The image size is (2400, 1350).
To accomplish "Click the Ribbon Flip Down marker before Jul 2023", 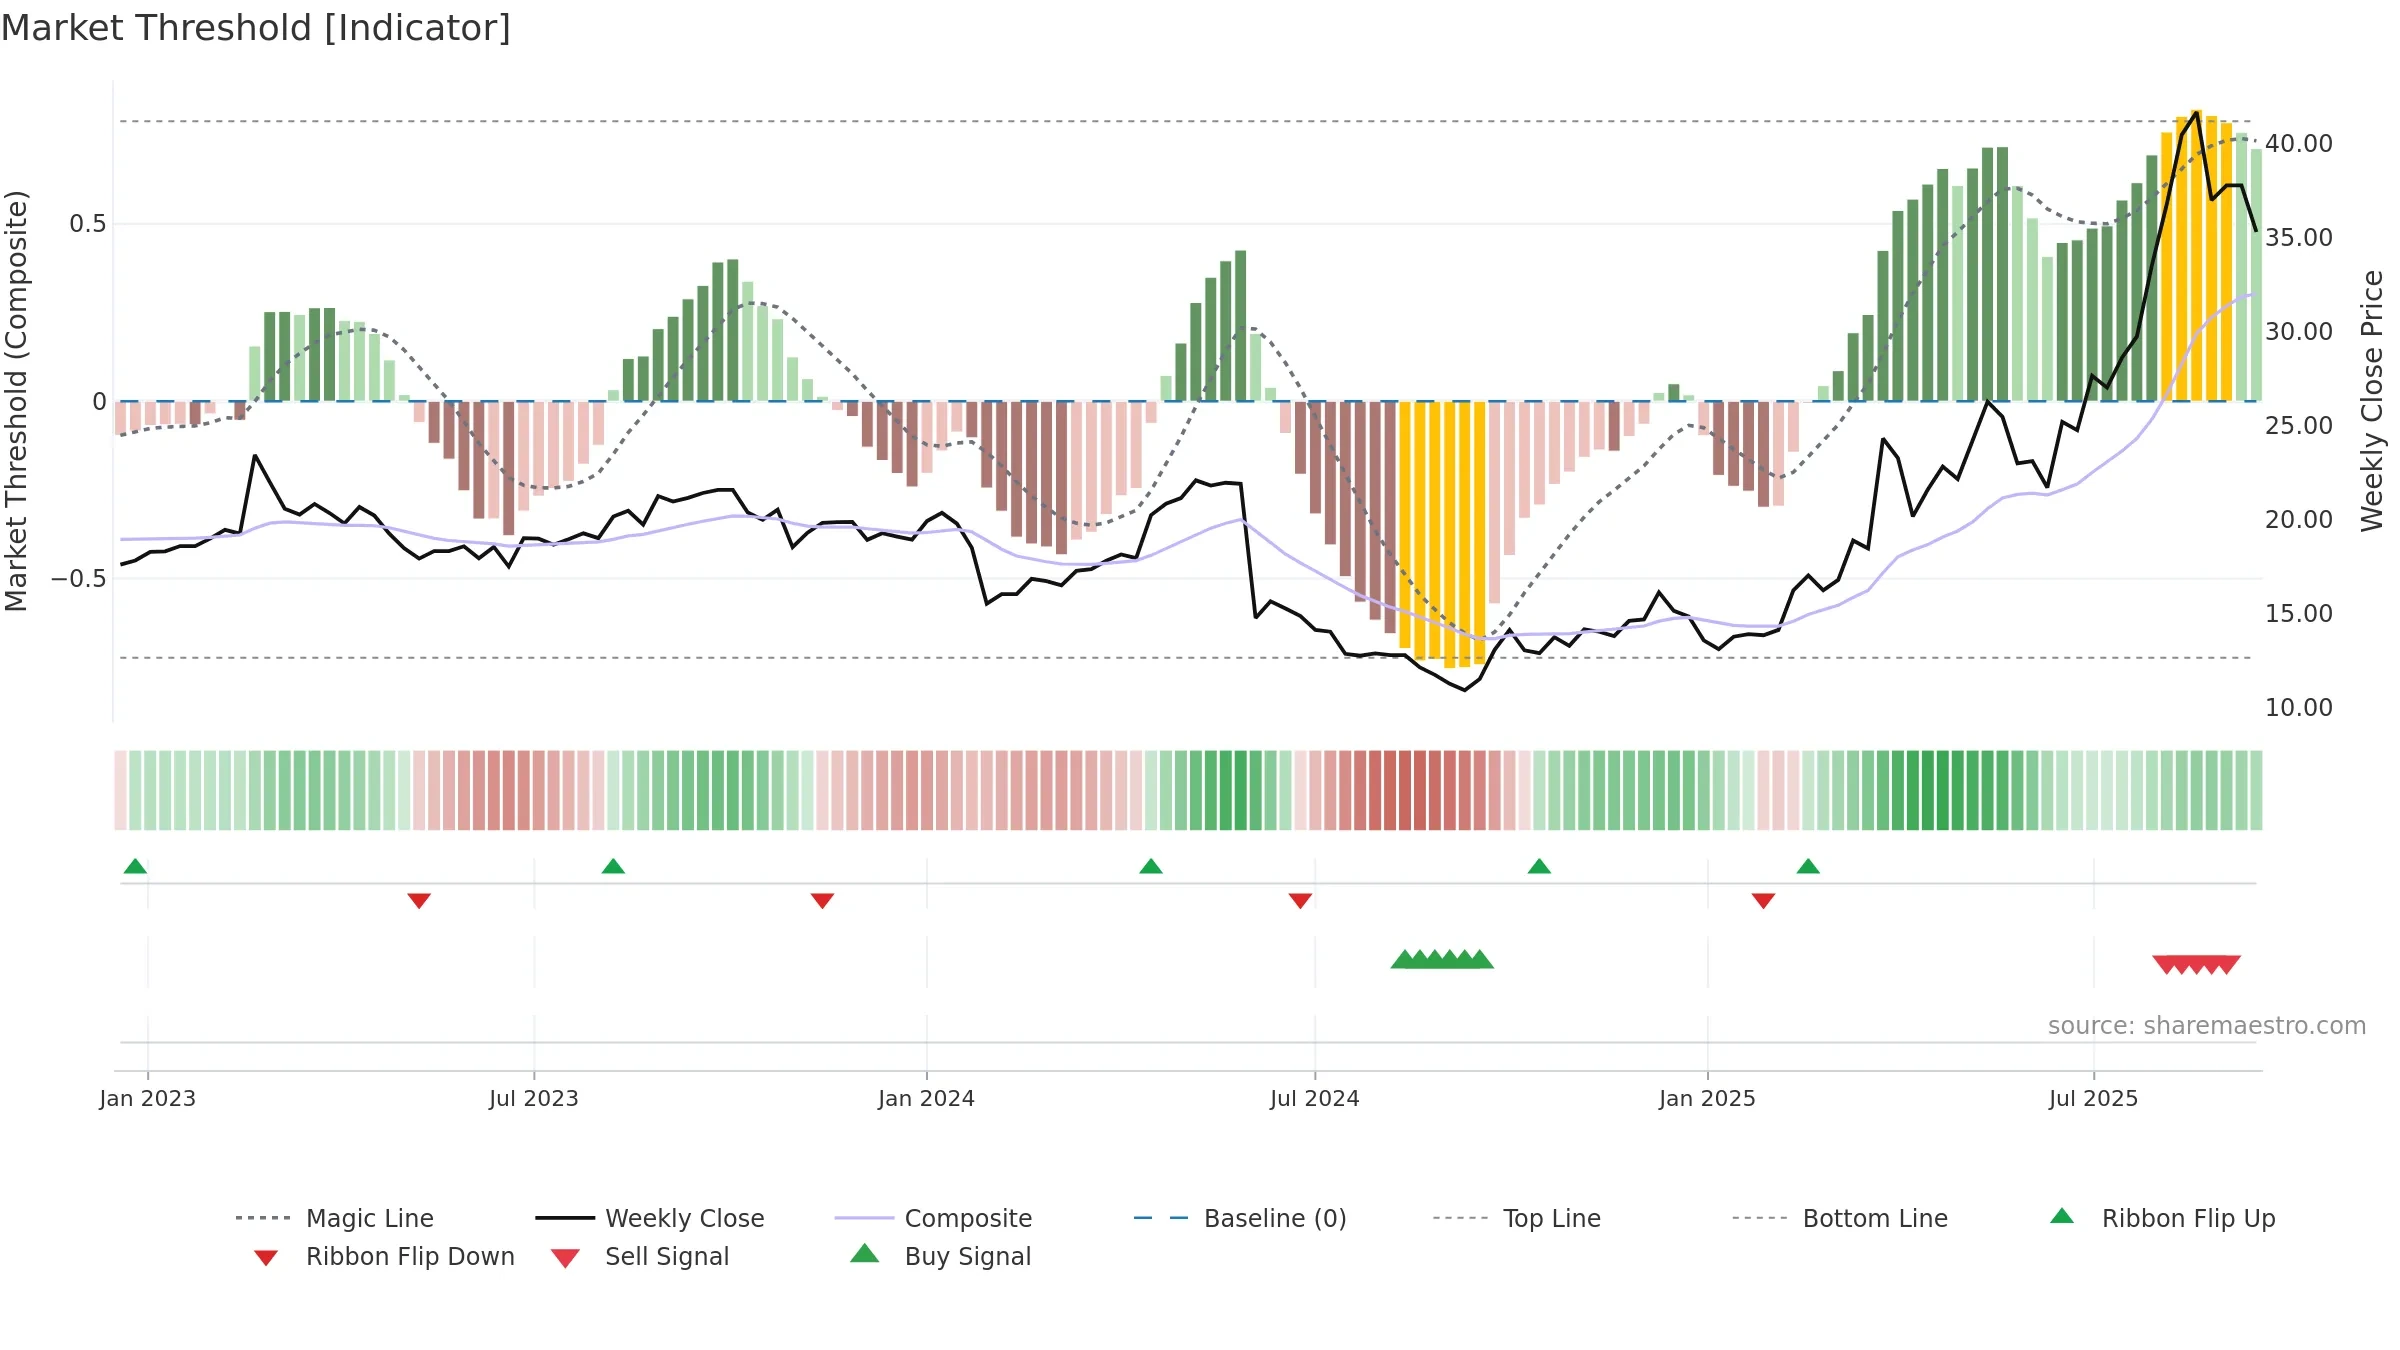I will point(419,901).
